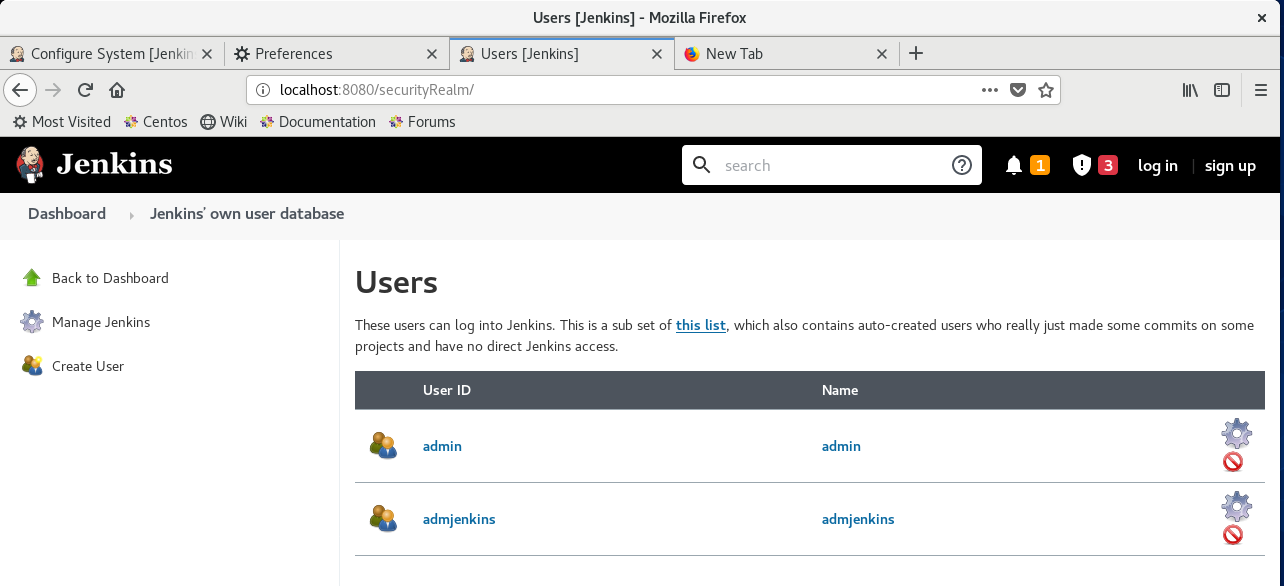
Task: Go back using the browser back arrow
Action: pos(20,90)
